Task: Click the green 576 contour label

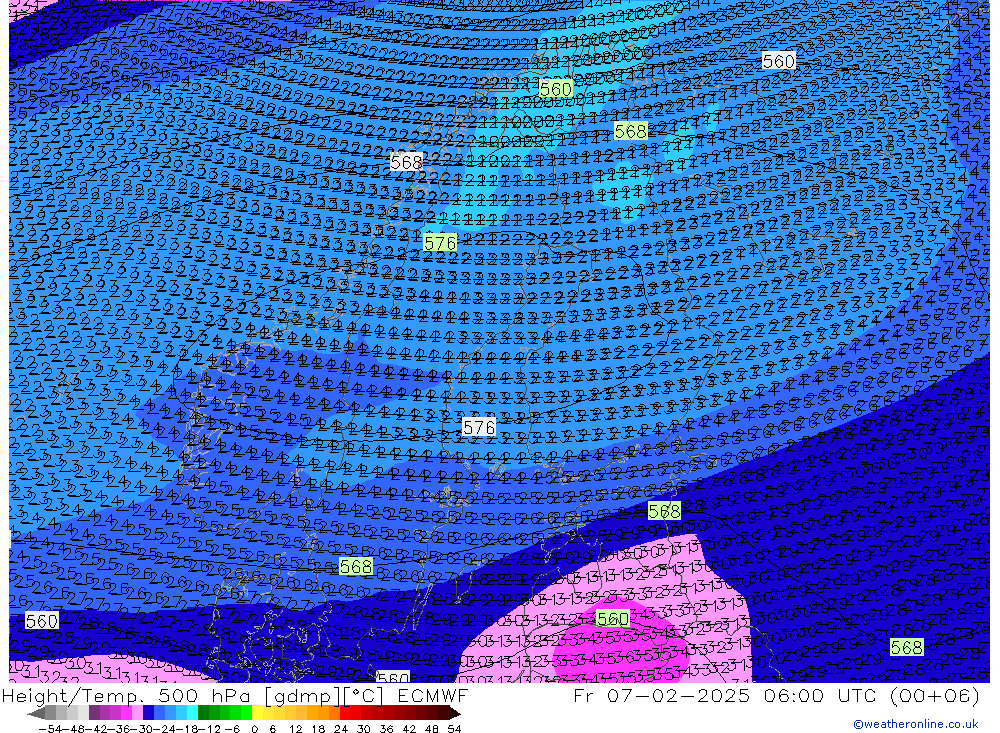Action: (x=440, y=243)
